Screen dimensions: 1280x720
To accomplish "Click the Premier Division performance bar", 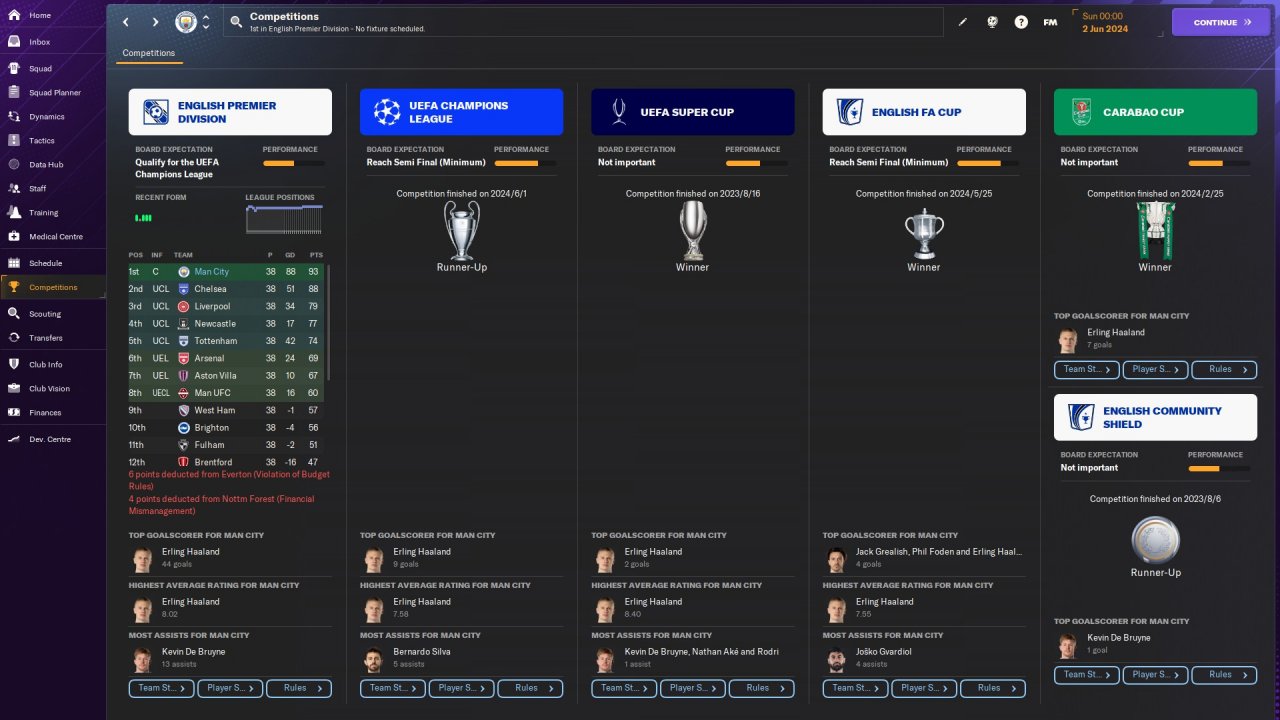I will tap(292, 163).
